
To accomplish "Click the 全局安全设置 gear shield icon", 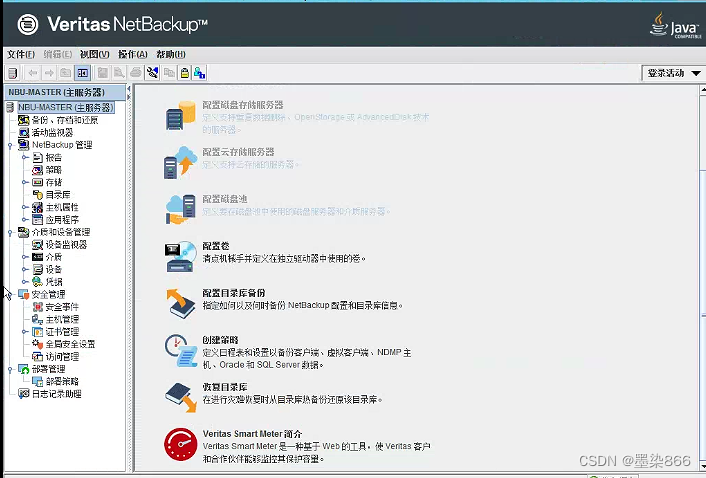I will point(38,344).
